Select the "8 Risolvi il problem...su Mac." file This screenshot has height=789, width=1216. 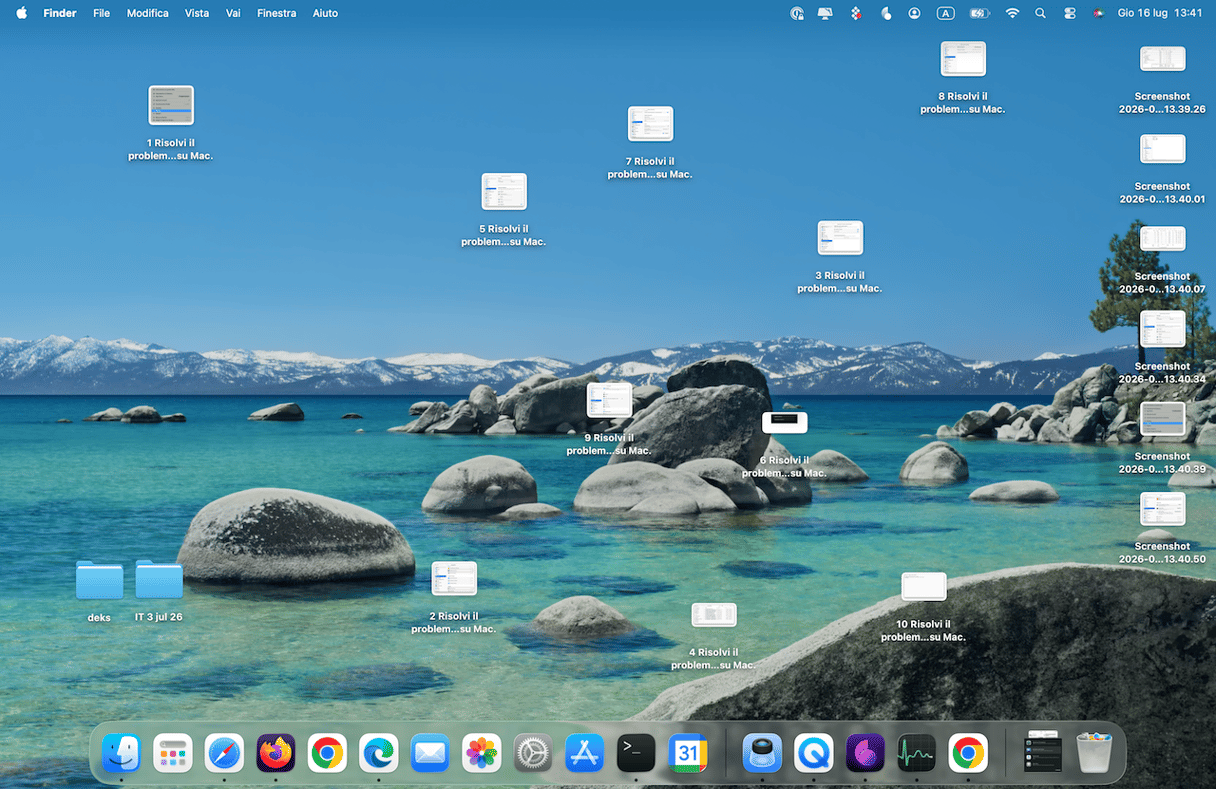click(x=963, y=59)
